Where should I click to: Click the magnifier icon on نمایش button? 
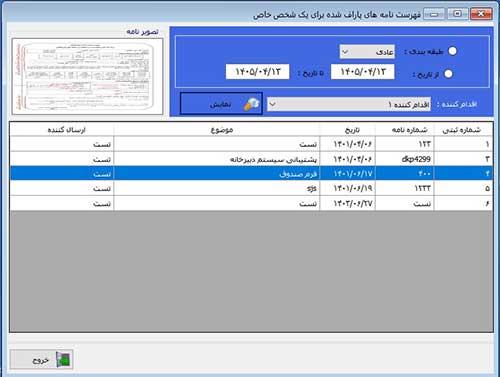pos(252,104)
